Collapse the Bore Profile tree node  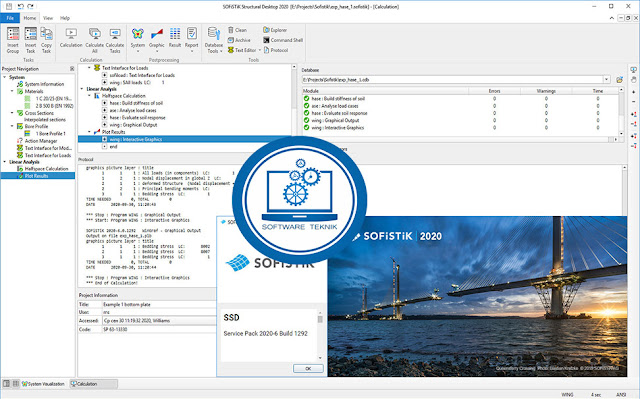12,126
